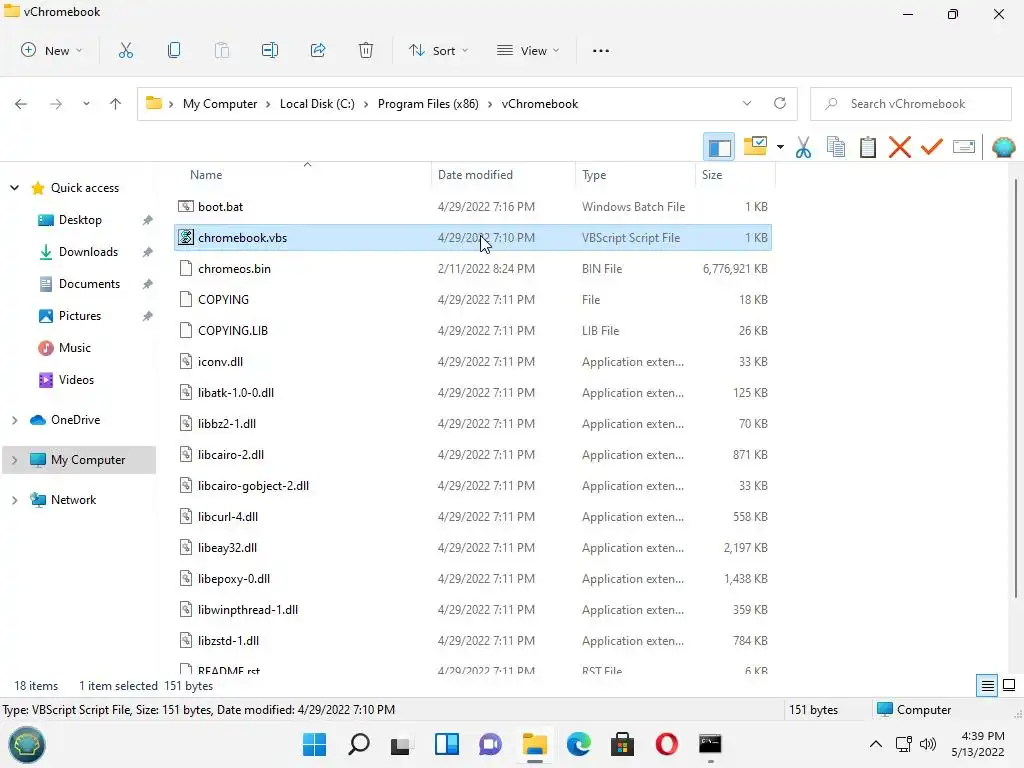Expand the My Computer tree node

[x=14, y=460]
